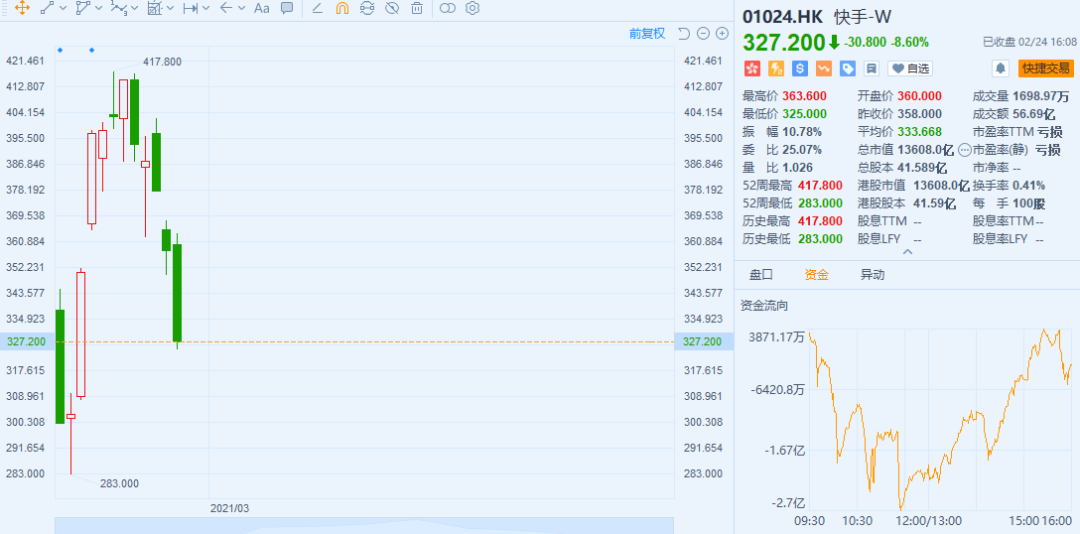Image resolution: width=1080 pixels, height=534 pixels.
Task: Select the polygon shape drawing tool
Action: 83,8
